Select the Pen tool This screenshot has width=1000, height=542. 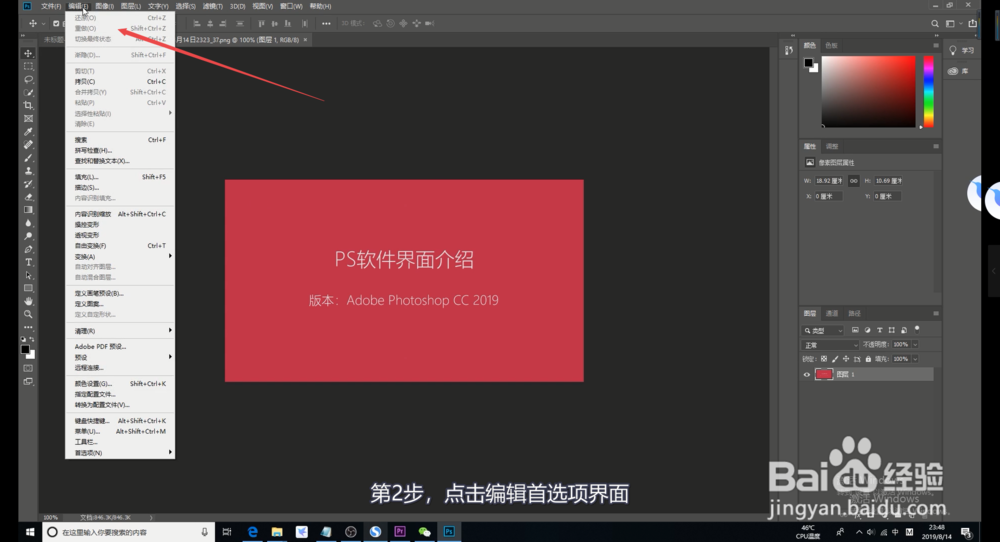pos(28,249)
